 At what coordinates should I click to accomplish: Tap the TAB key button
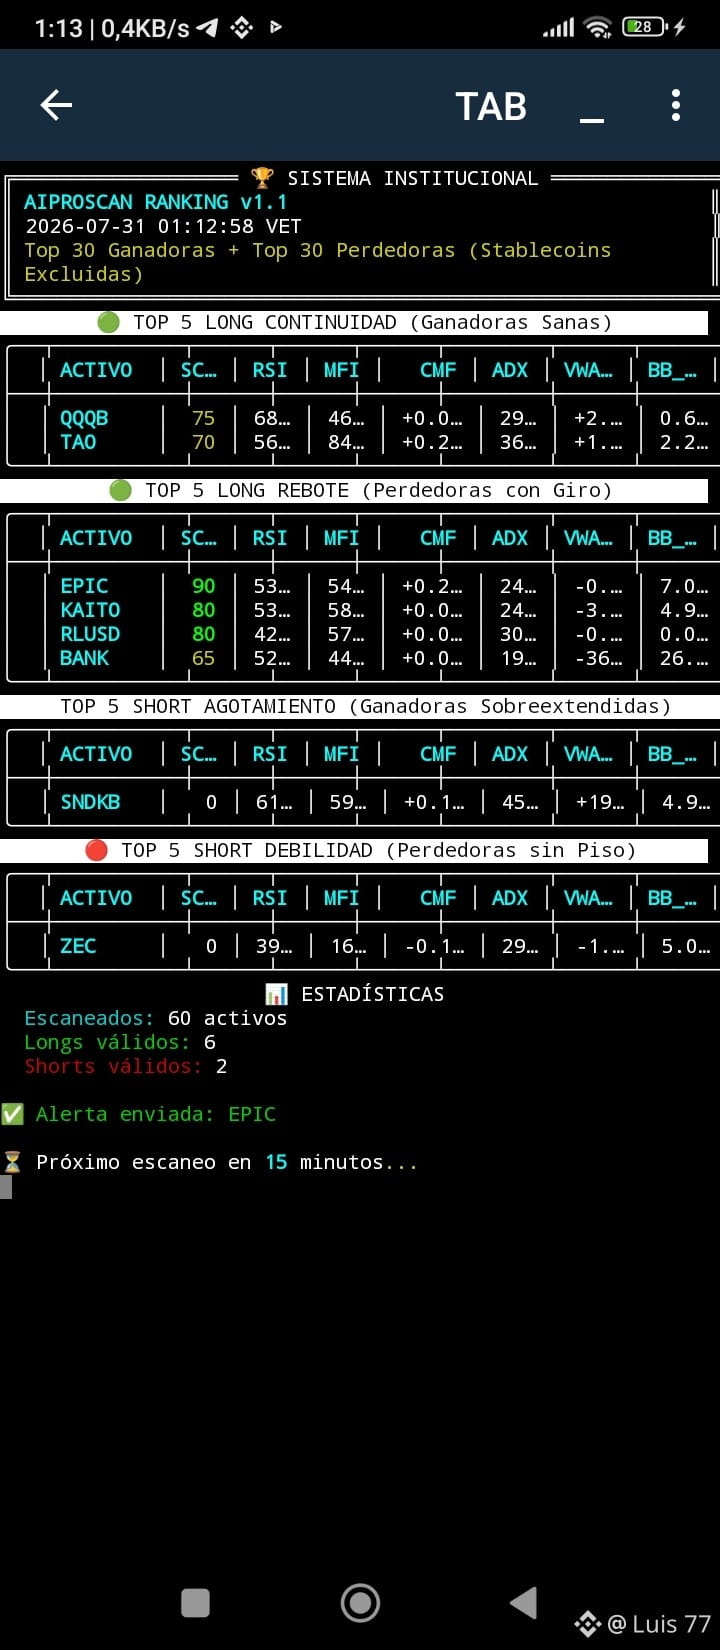coord(491,106)
